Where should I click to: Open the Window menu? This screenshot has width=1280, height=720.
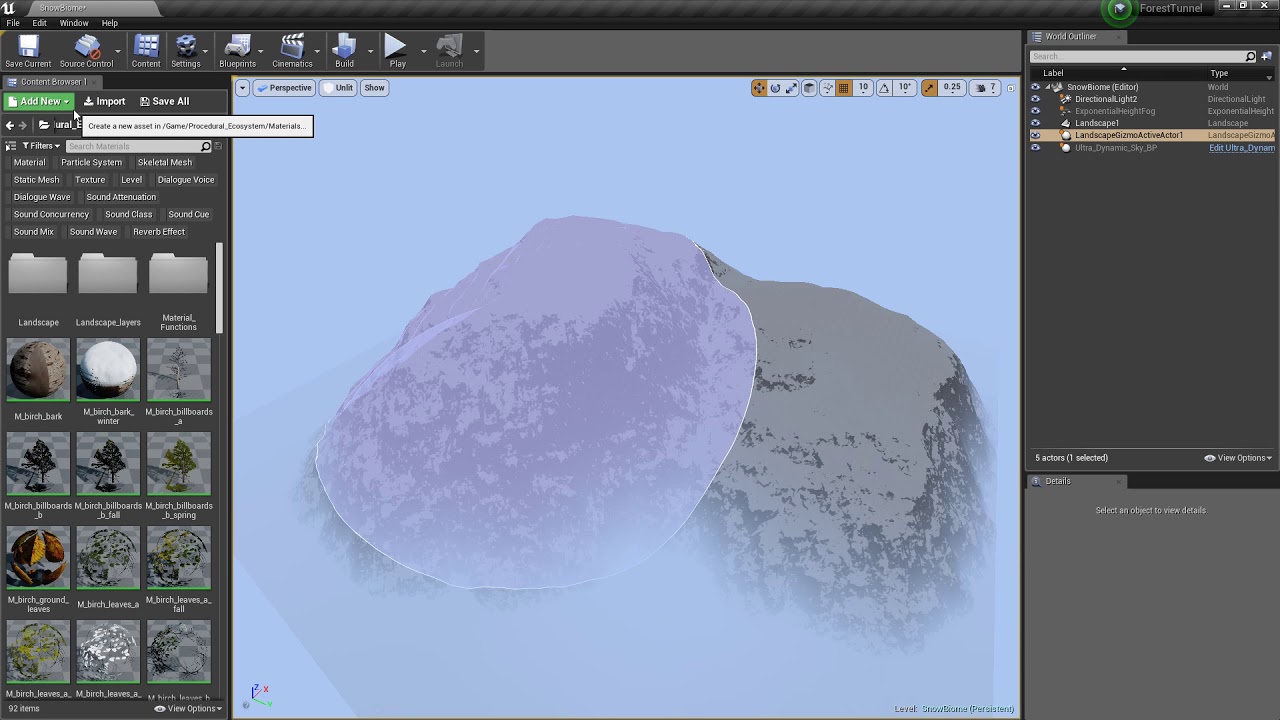pyautogui.click(x=74, y=23)
